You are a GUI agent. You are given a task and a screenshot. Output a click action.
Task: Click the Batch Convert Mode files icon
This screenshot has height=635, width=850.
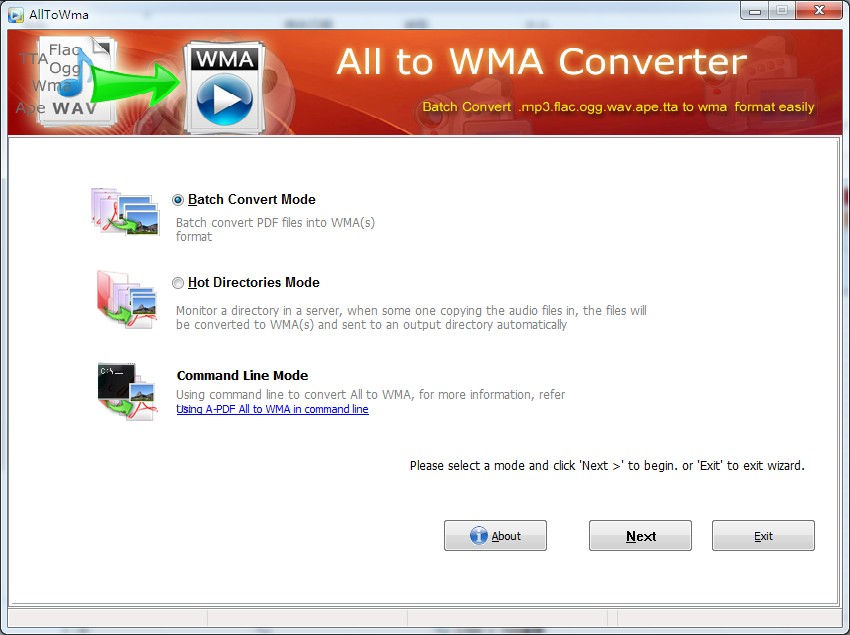click(x=125, y=211)
